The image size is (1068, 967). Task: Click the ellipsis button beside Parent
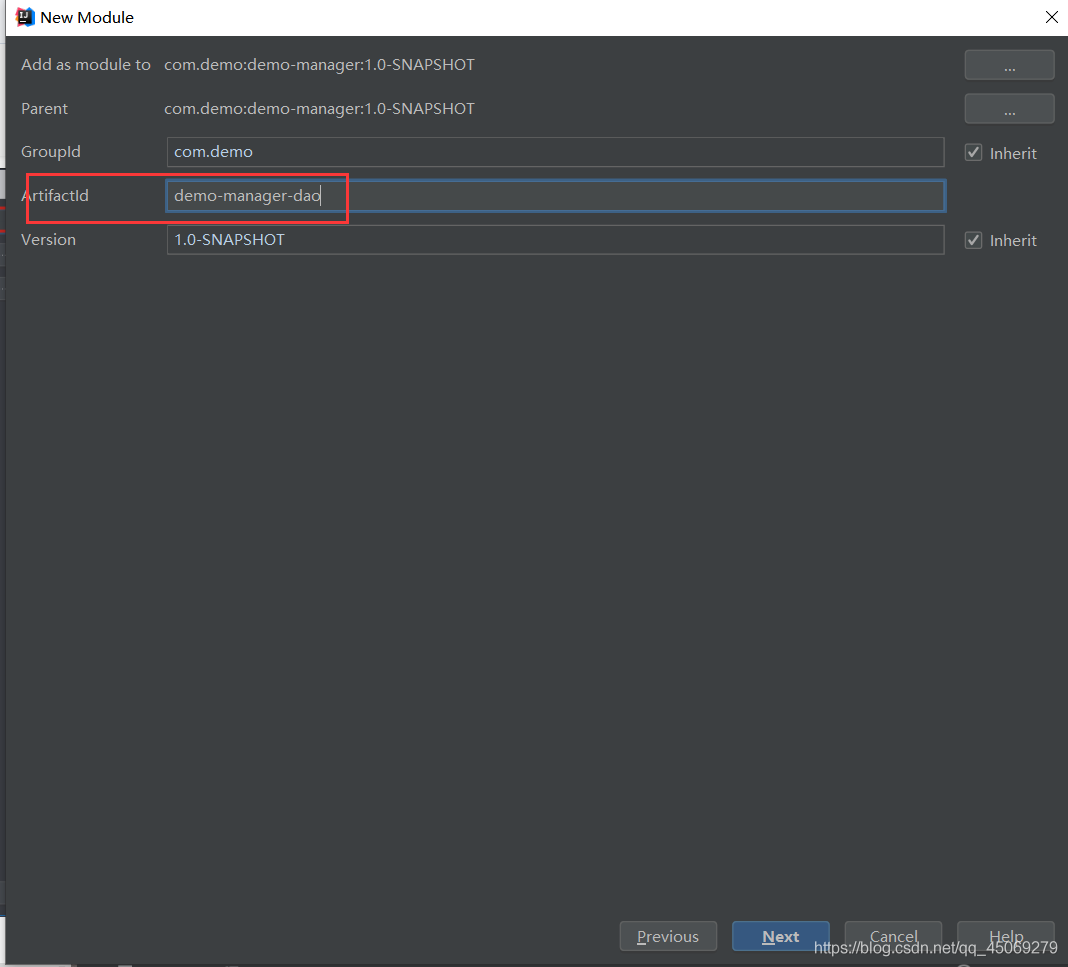point(1009,109)
